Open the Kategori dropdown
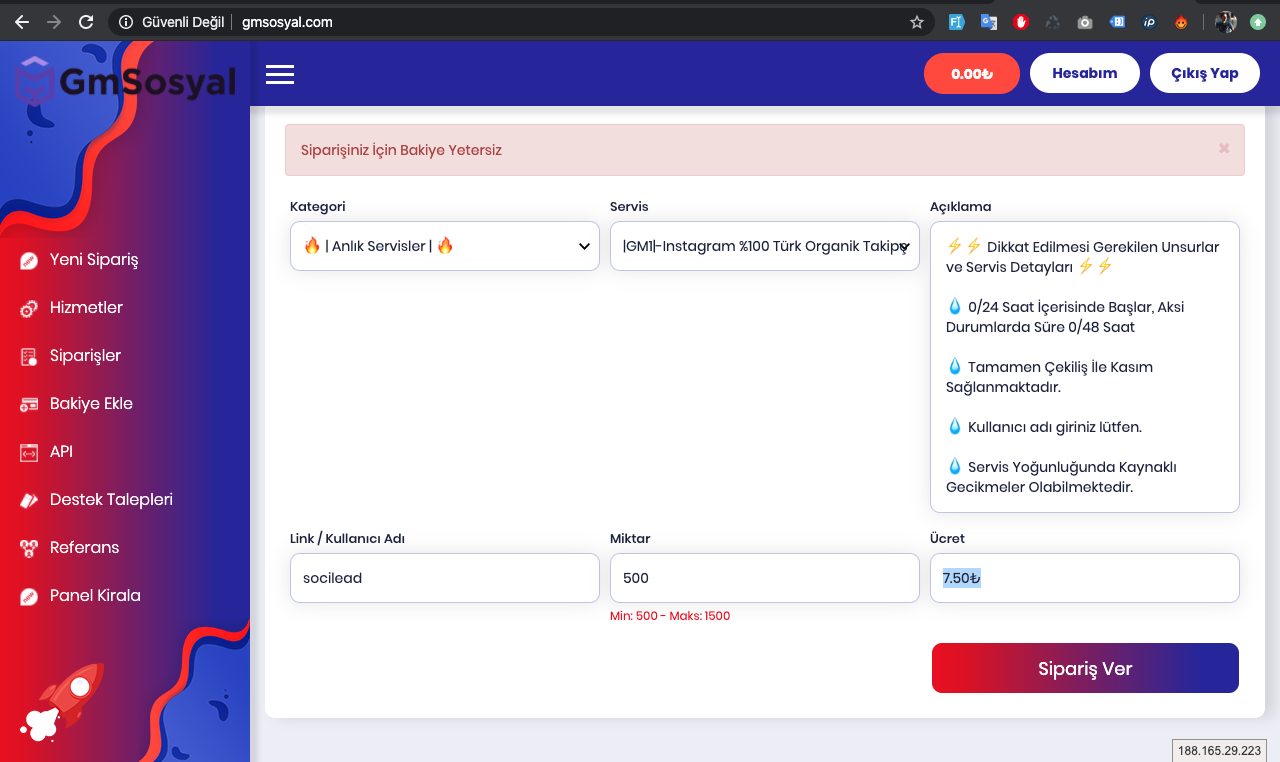 pyautogui.click(x=445, y=246)
